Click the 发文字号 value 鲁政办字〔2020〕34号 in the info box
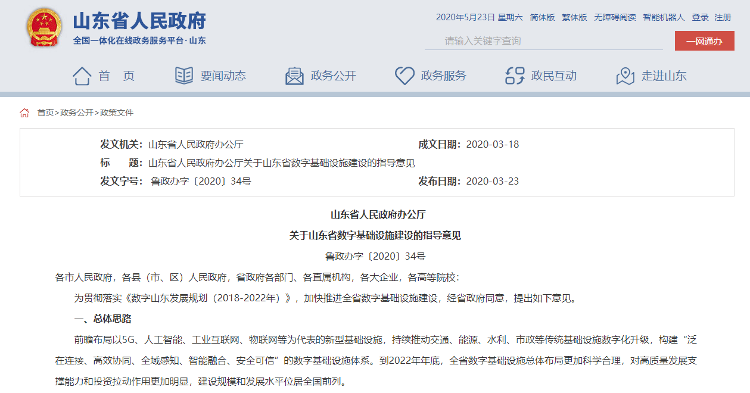Screen dimensions: 750x393 tap(200, 181)
